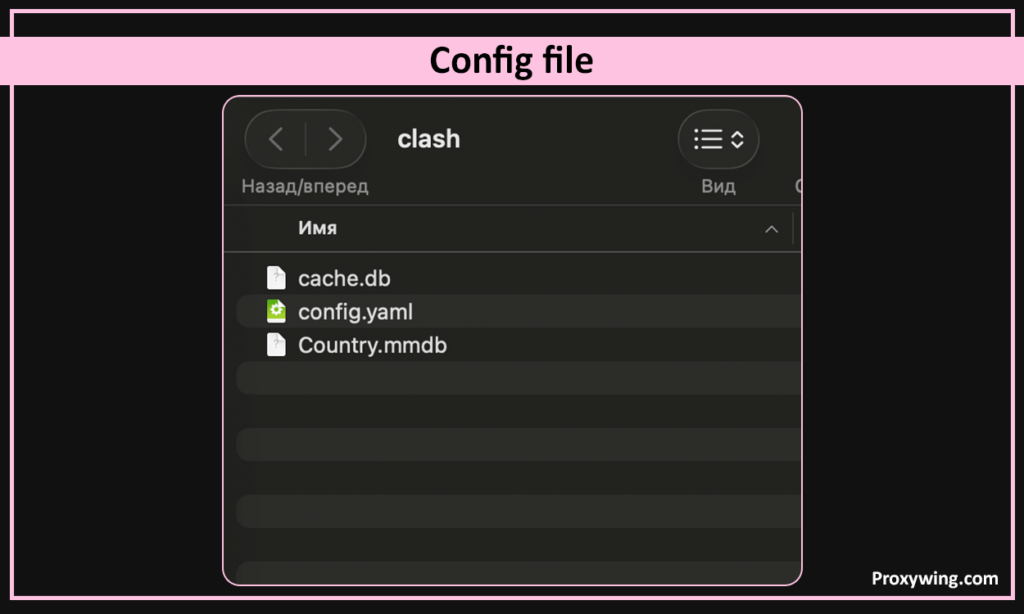The width and height of the screenshot is (1024, 614).
Task: Select the cache.db file name
Action: point(343,278)
